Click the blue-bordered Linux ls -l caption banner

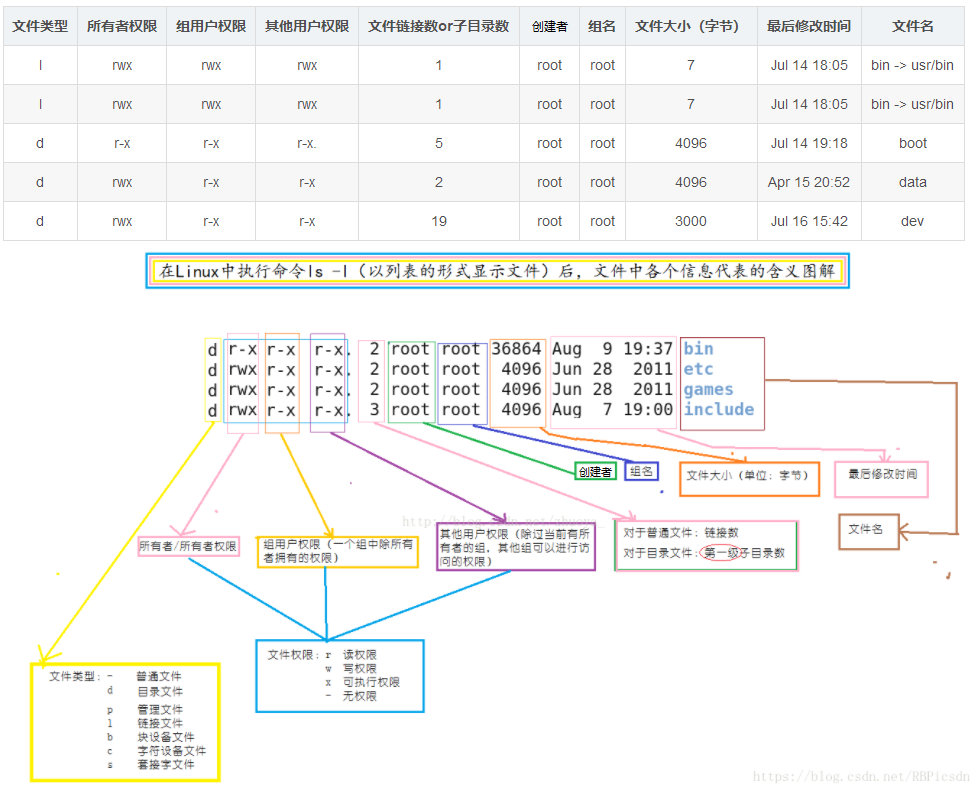pyautogui.click(x=497, y=271)
